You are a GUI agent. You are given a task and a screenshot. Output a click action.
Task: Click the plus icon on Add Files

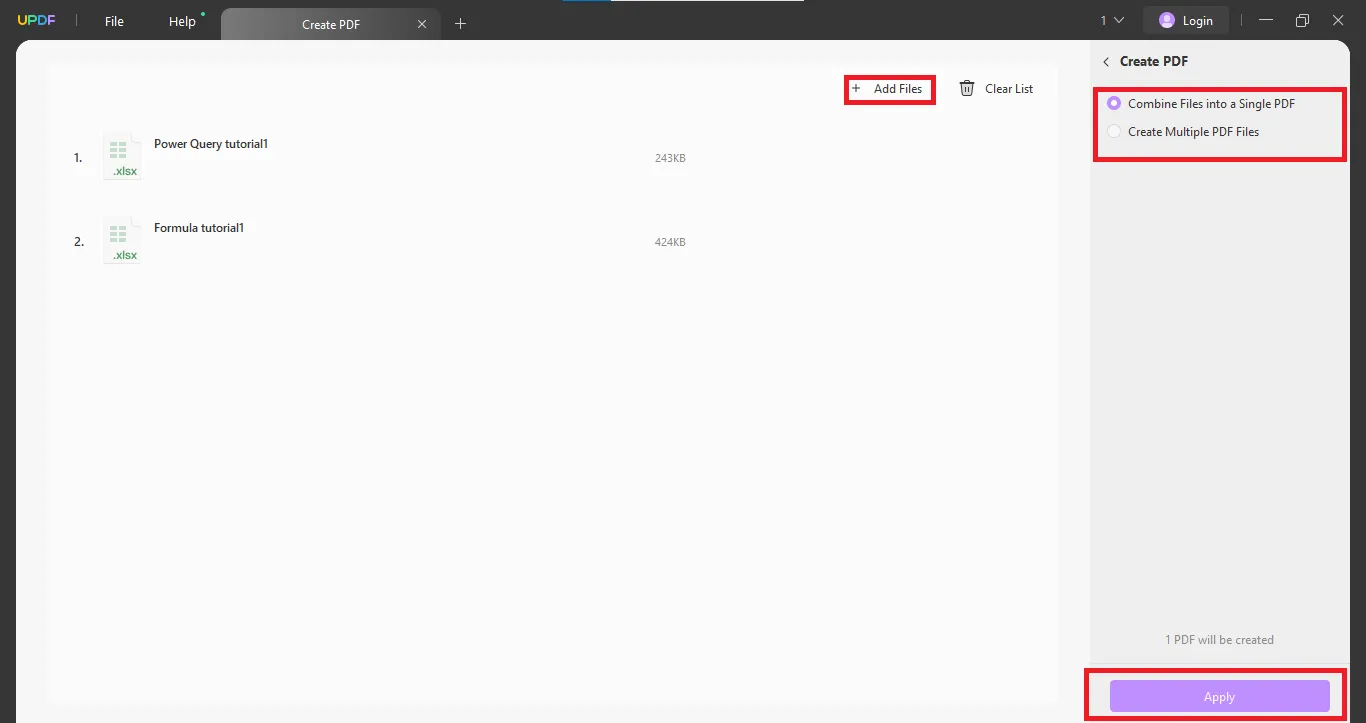point(857,89)
